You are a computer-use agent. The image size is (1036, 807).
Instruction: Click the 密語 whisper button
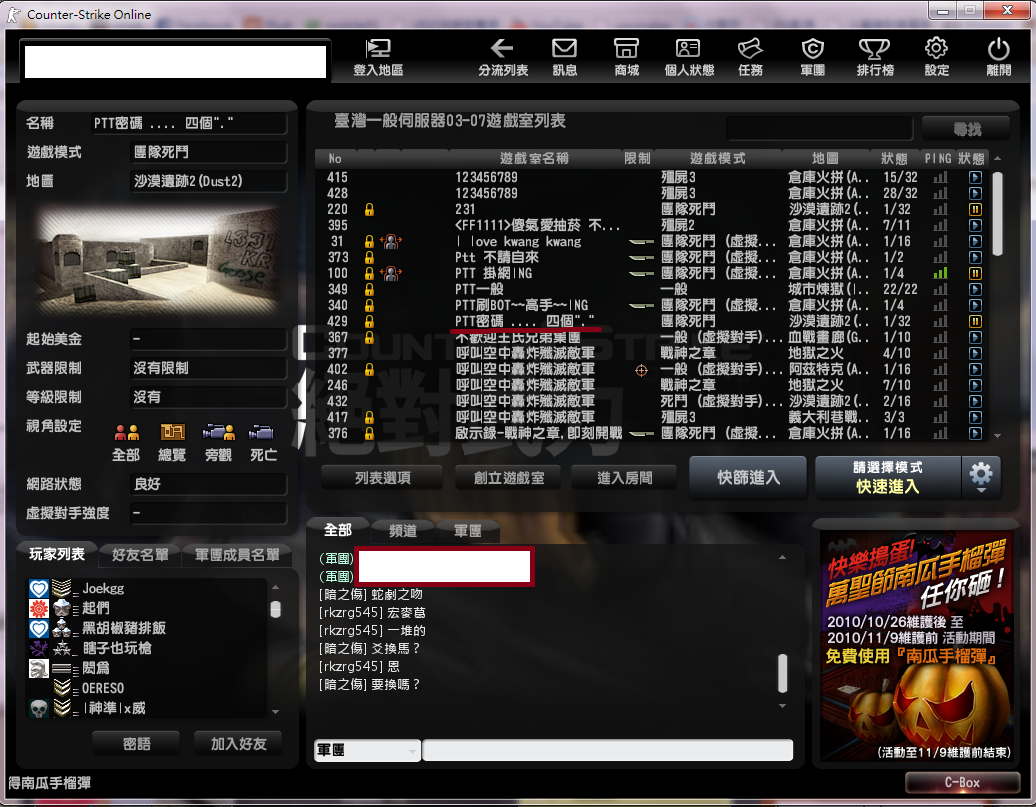point(137,744)
